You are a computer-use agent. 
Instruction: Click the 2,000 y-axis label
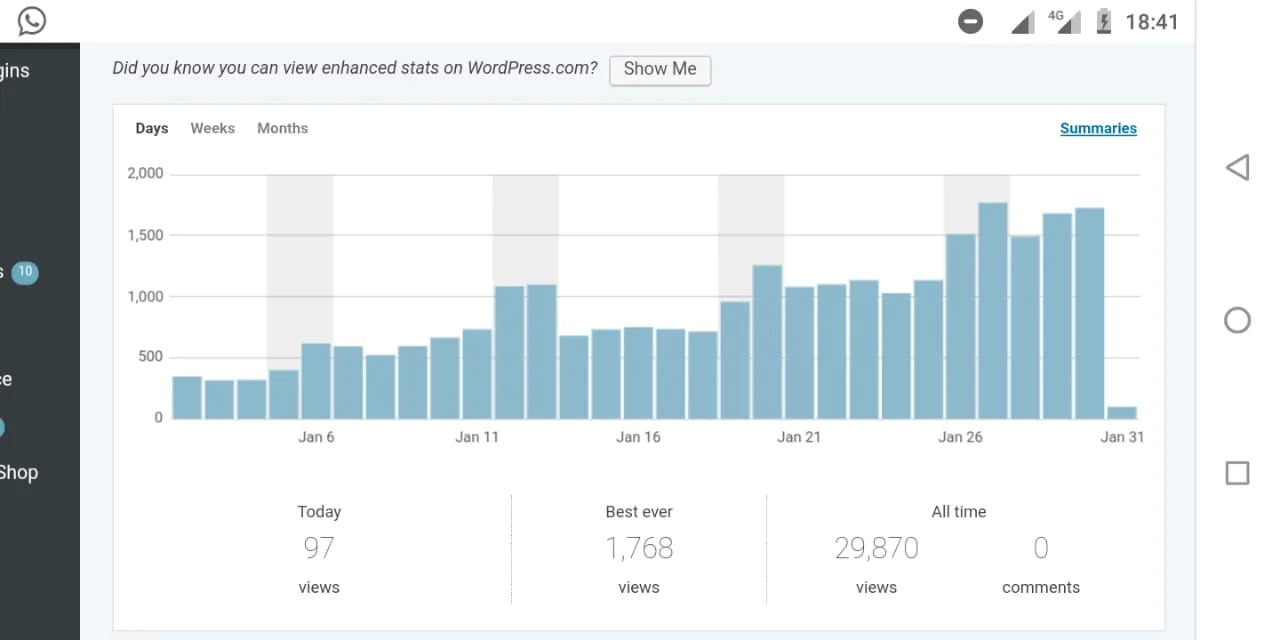pyautogui.click(x=145, y=173)
